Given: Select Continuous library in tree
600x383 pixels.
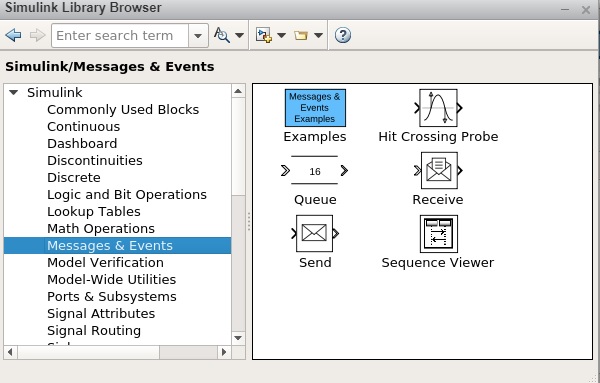Looking at the screenshot, I should pos(83,127).
